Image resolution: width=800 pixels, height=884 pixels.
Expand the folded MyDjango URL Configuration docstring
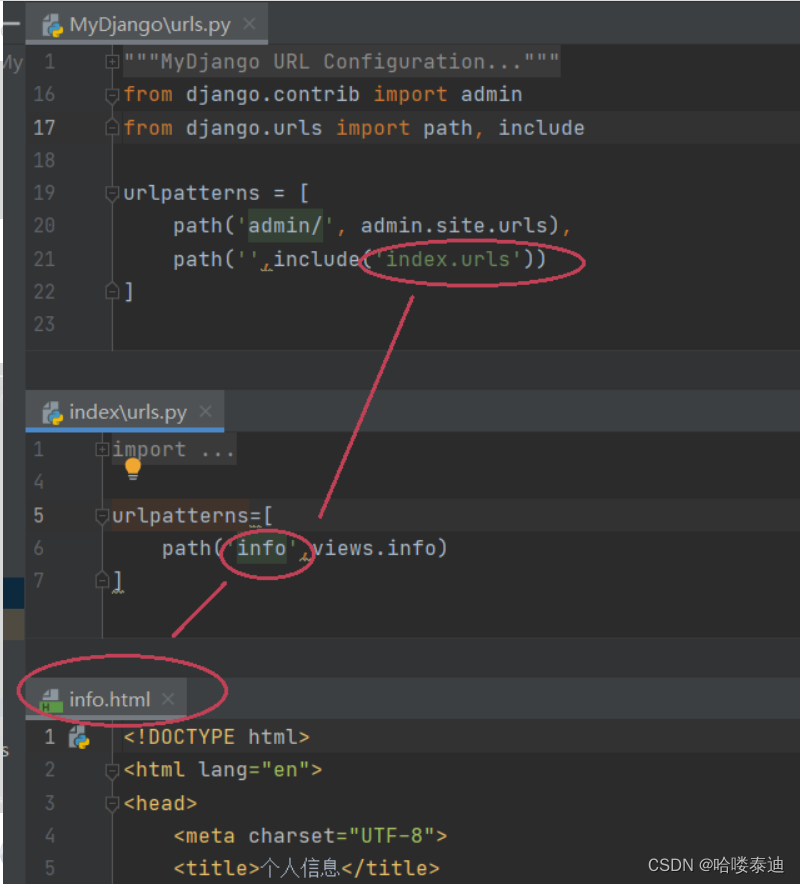coord(112,61)
